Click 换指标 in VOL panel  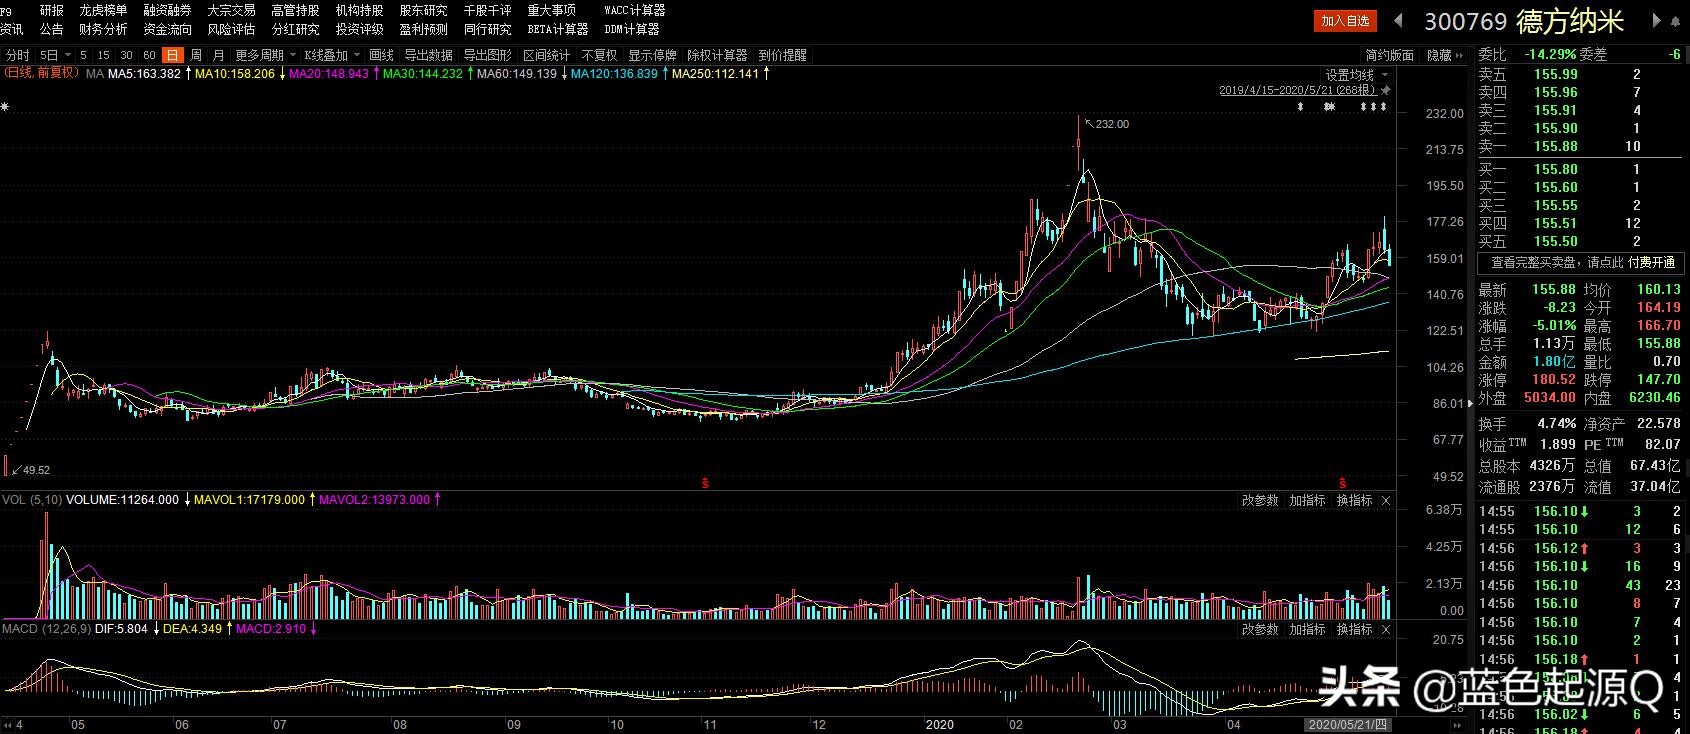pyautogui.click(x=1354, y=500)
